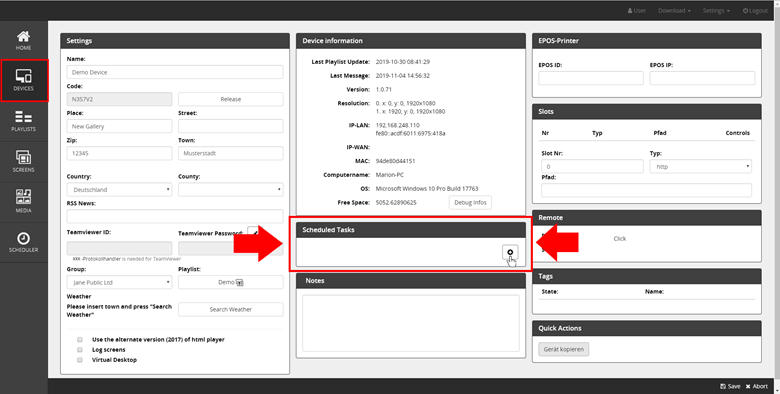The height and width of the screenshot is (394, 780).
Task: Click the Search Weather button
Action: click(231, 309)
